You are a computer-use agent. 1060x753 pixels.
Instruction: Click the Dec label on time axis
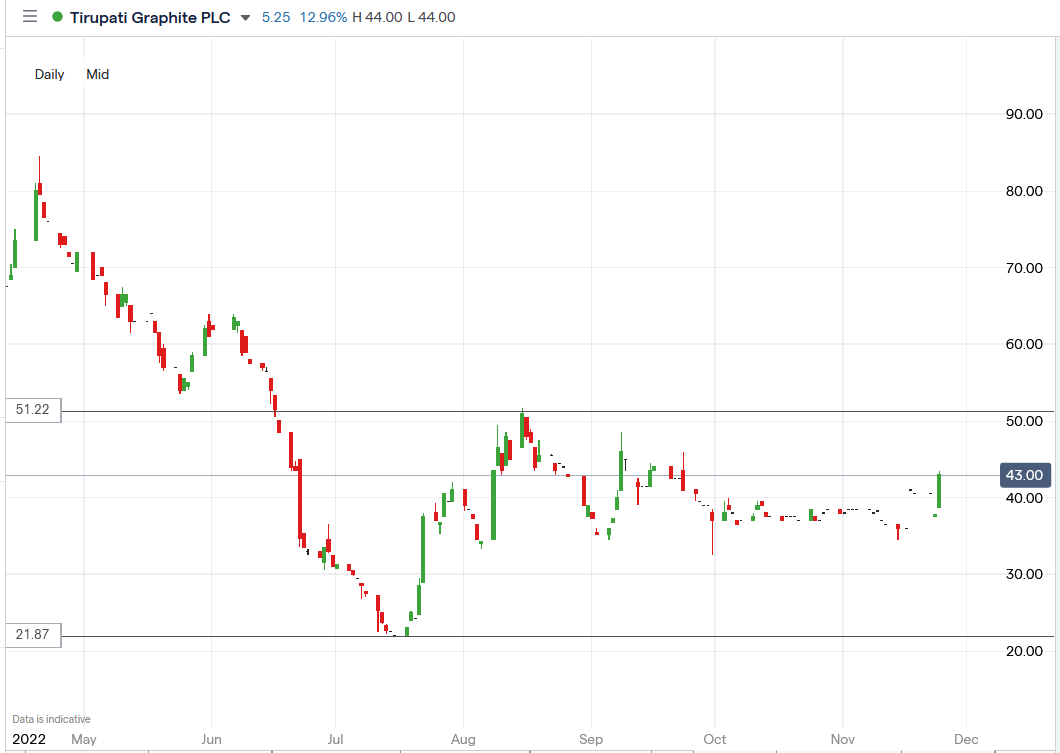(x=966, y=739)
